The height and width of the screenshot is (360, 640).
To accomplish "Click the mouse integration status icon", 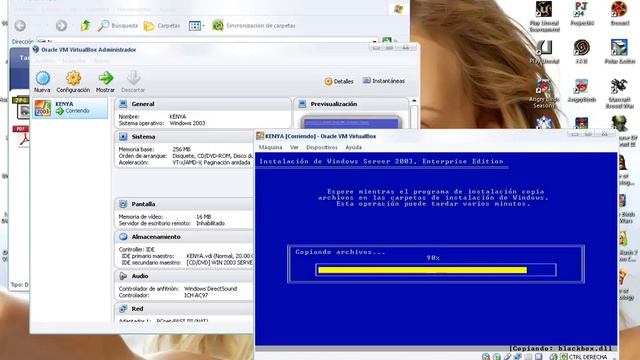I will 553,357.
